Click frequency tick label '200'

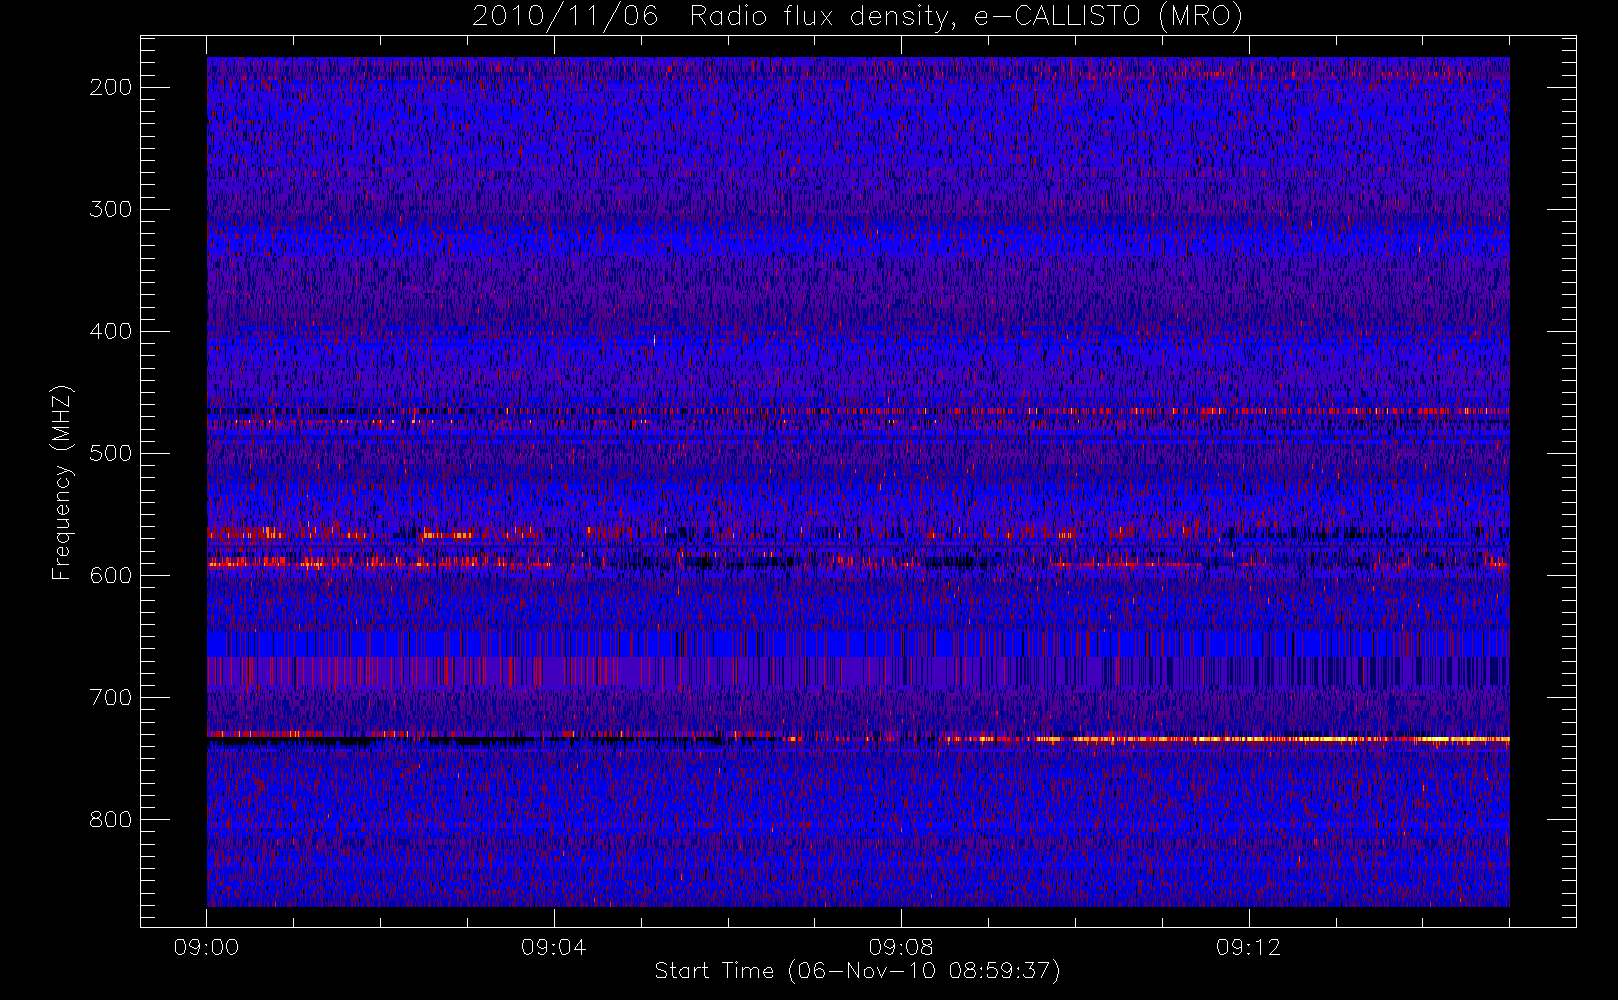[111, 87]
